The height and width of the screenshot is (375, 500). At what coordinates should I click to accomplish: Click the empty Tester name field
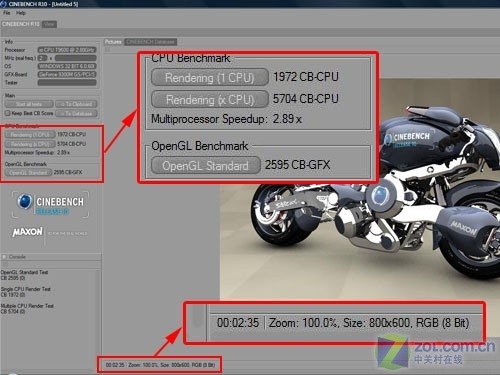coord(67,82)
